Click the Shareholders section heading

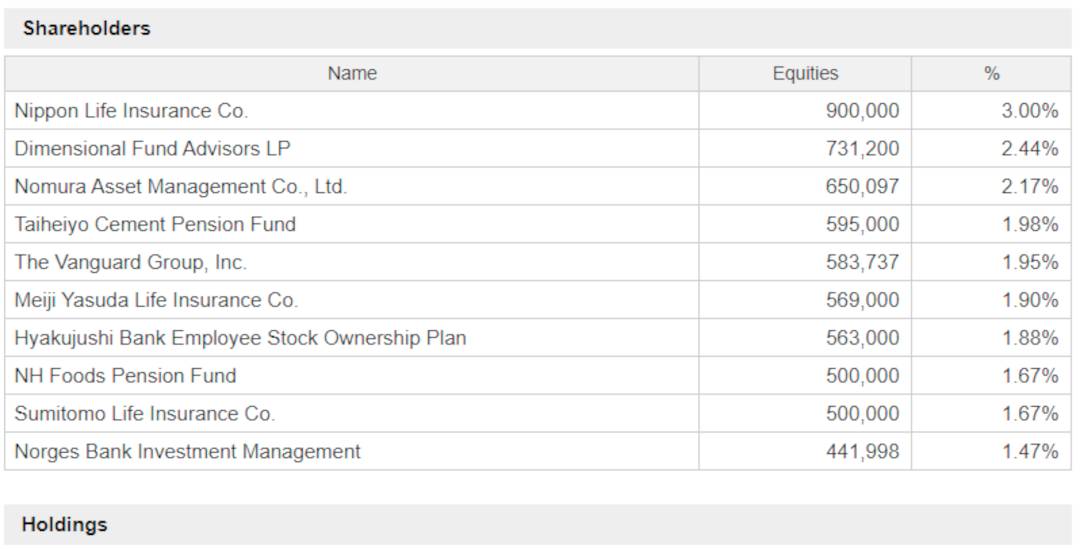86,28
